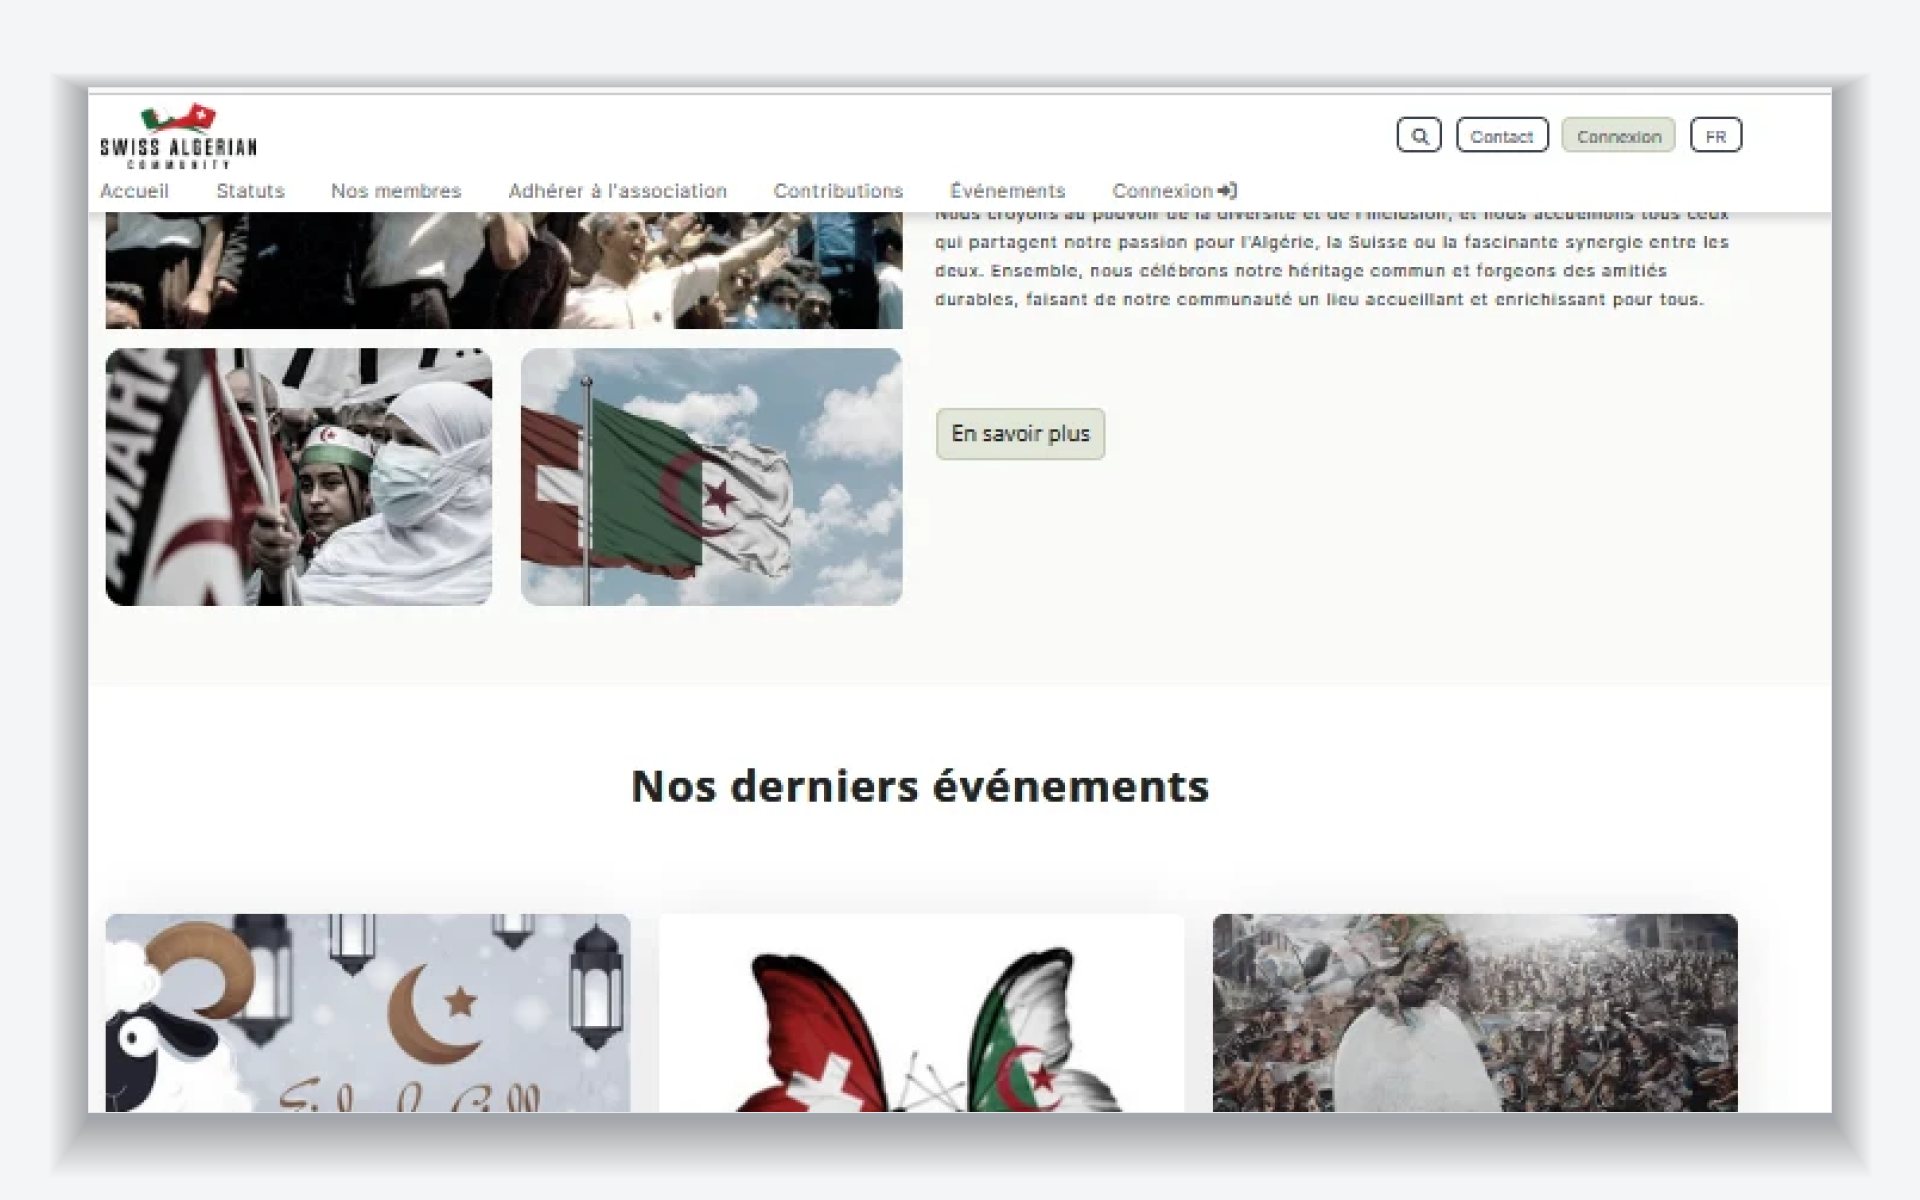Open Nos membres menu item

click(x=396, y=191)
